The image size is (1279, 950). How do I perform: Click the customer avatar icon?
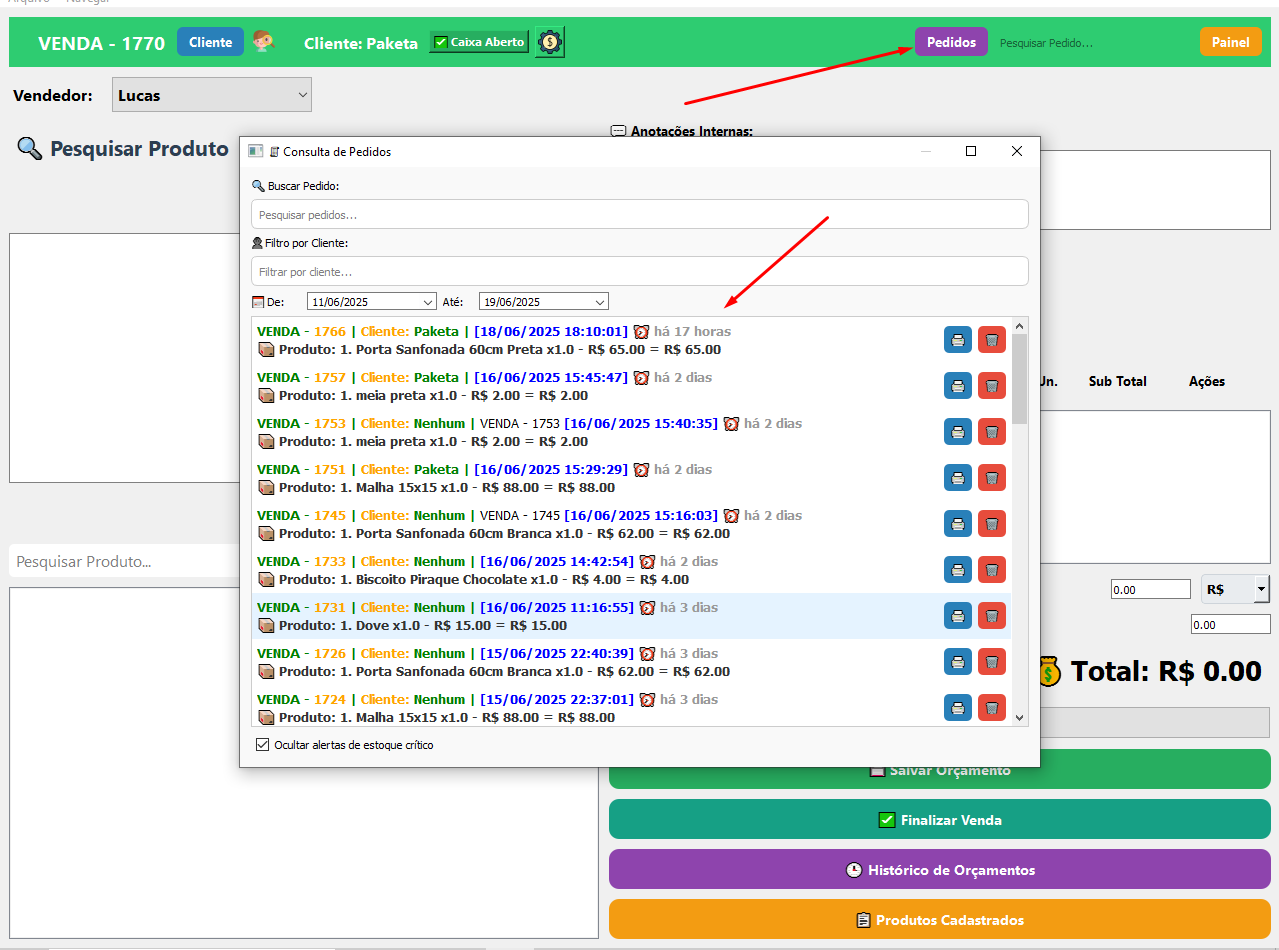click(264, 42)
